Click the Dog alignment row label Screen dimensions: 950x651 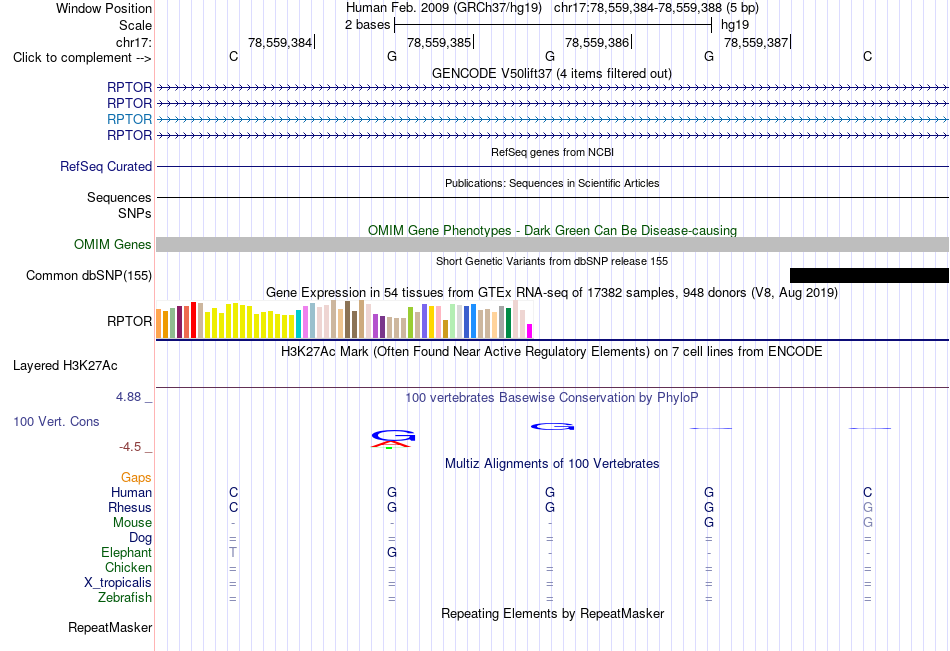[x=140, y=538]
